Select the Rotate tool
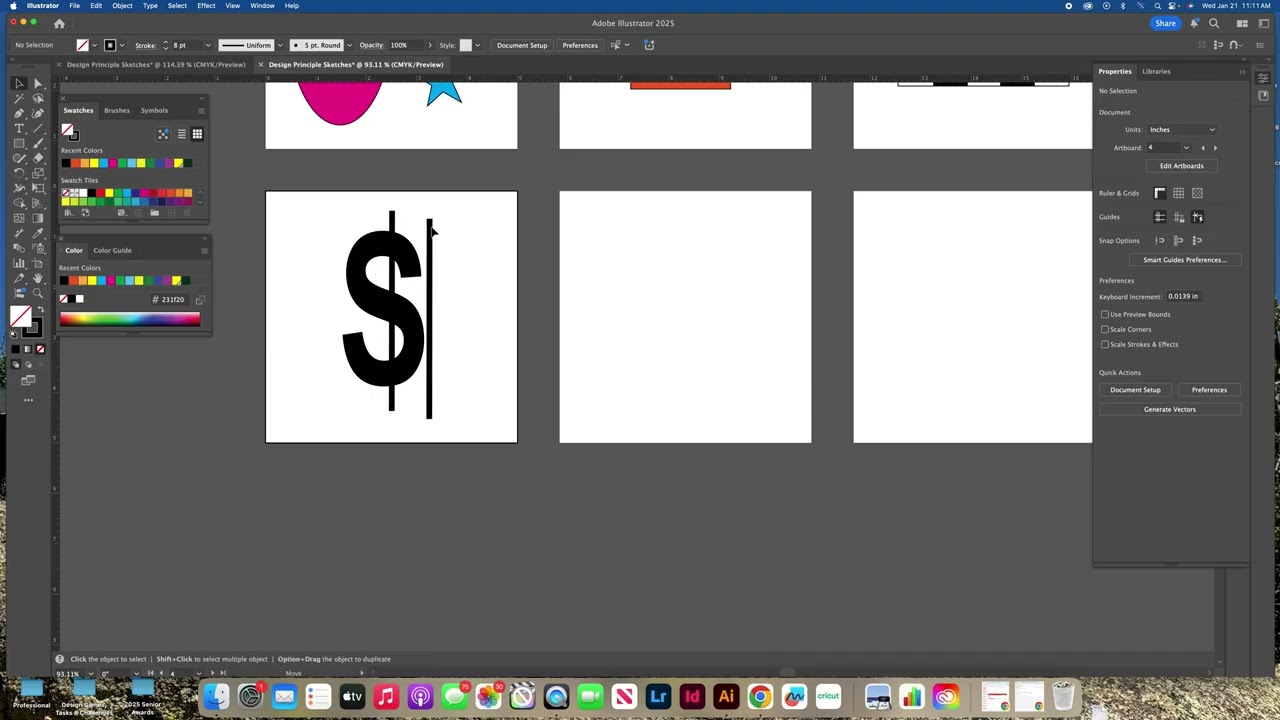 point(19,172)
